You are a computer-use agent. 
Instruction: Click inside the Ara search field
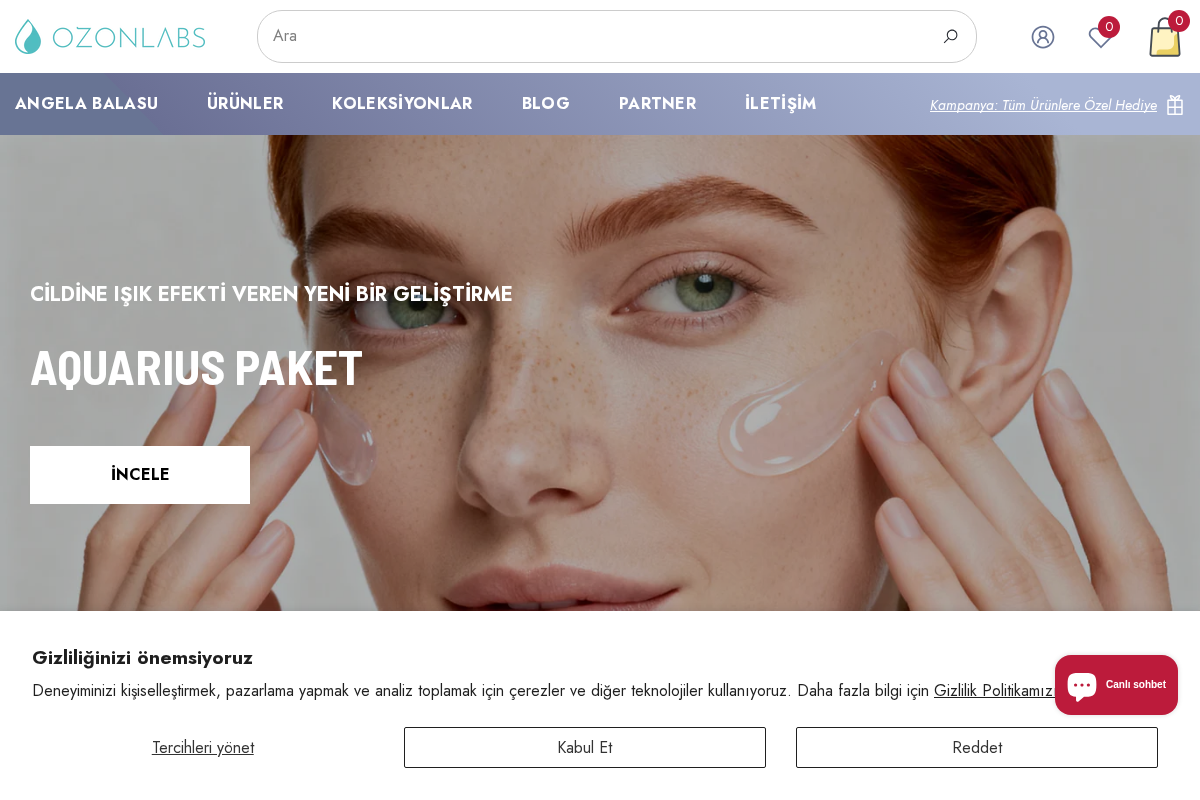click(600, 36)
